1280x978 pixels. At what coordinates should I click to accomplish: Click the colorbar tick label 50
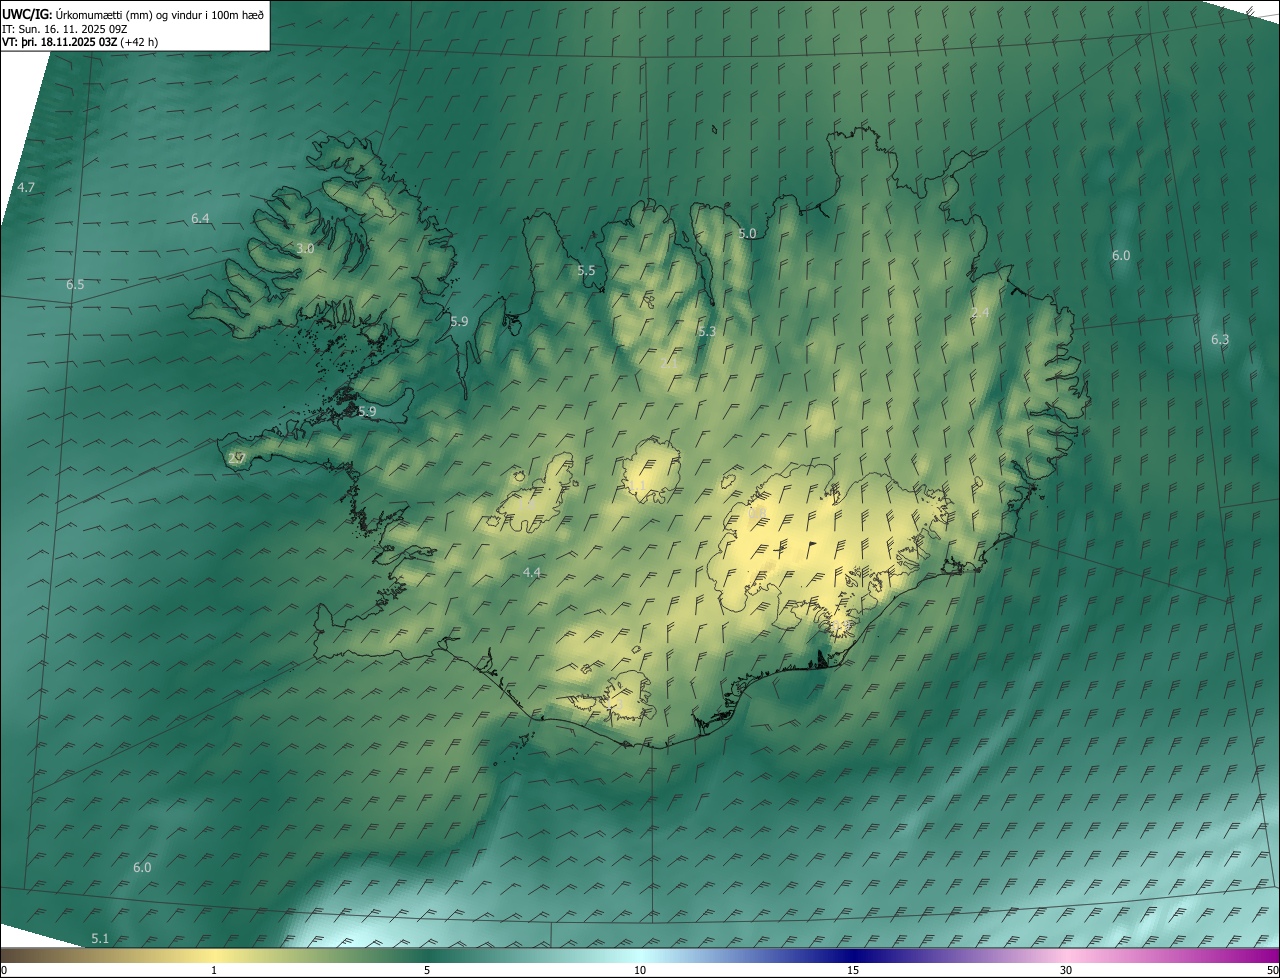[x=1272, y=971]
